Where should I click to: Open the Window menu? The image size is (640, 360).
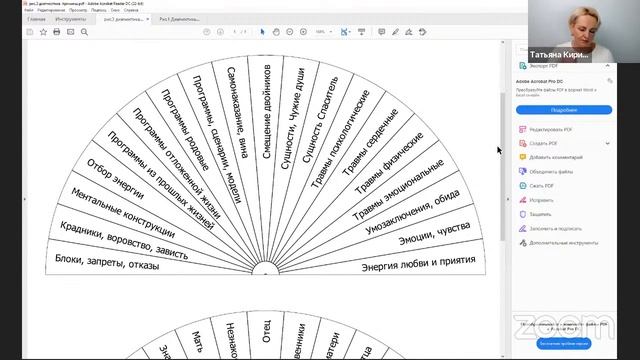point(115,10)
